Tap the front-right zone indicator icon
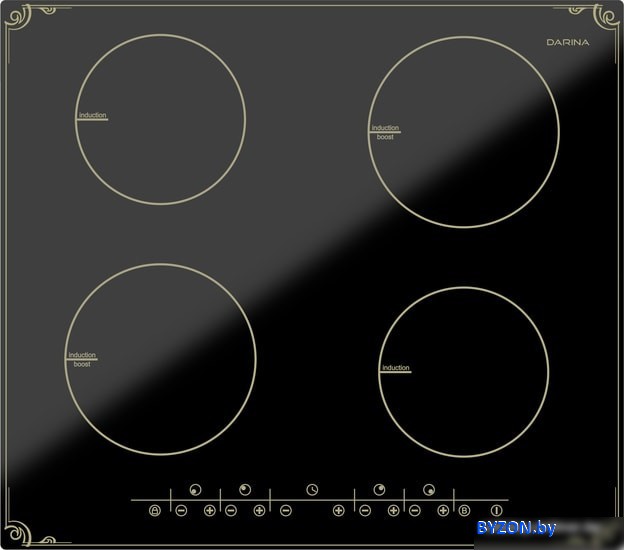The image size is (624, 550). point(429,490)
